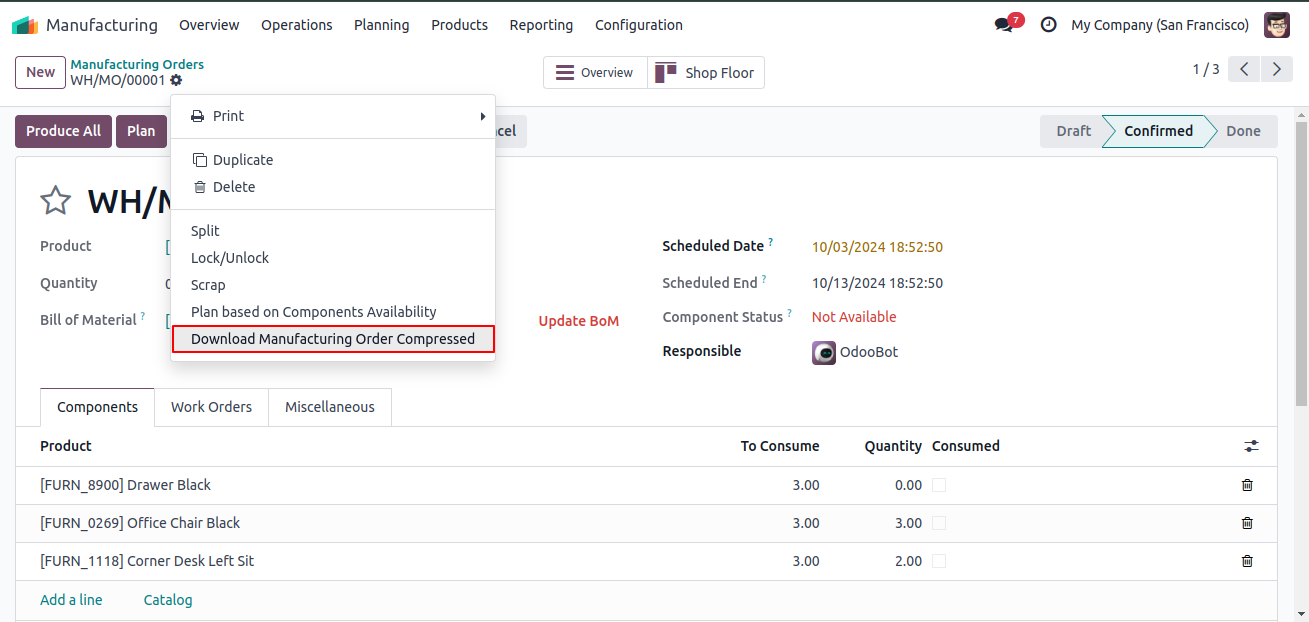
Task: Open the Planning menu
Action: [x=382, y=25]
